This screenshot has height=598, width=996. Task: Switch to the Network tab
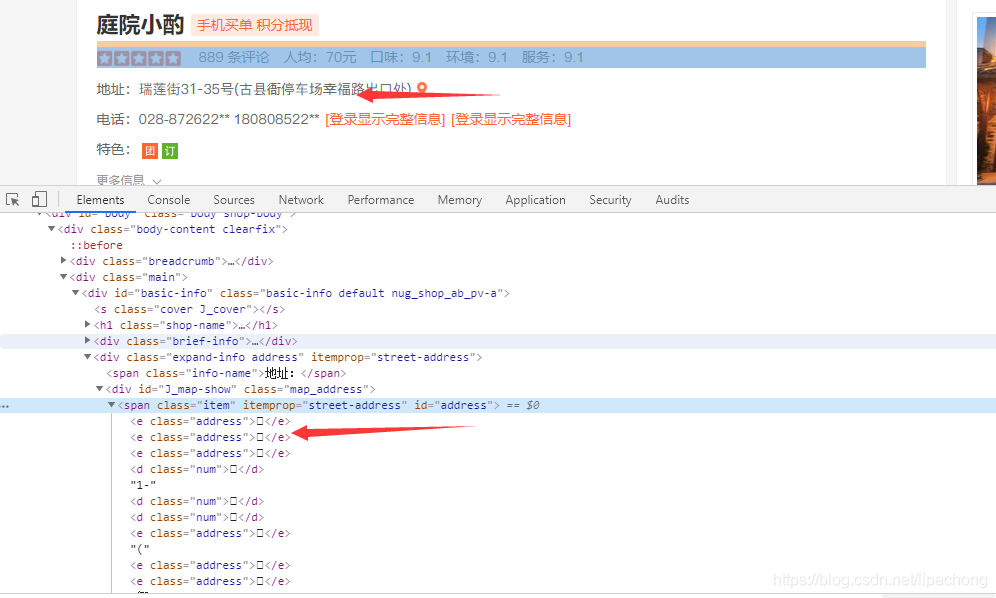tap(301, 200)
